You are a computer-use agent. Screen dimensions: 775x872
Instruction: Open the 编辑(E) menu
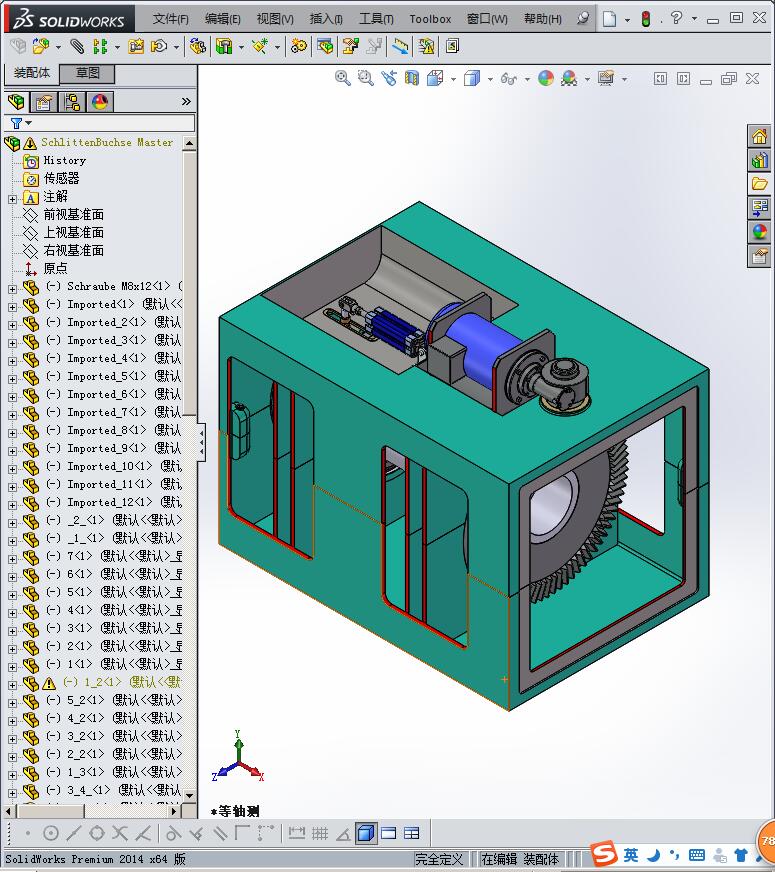[x=222, y=19]
